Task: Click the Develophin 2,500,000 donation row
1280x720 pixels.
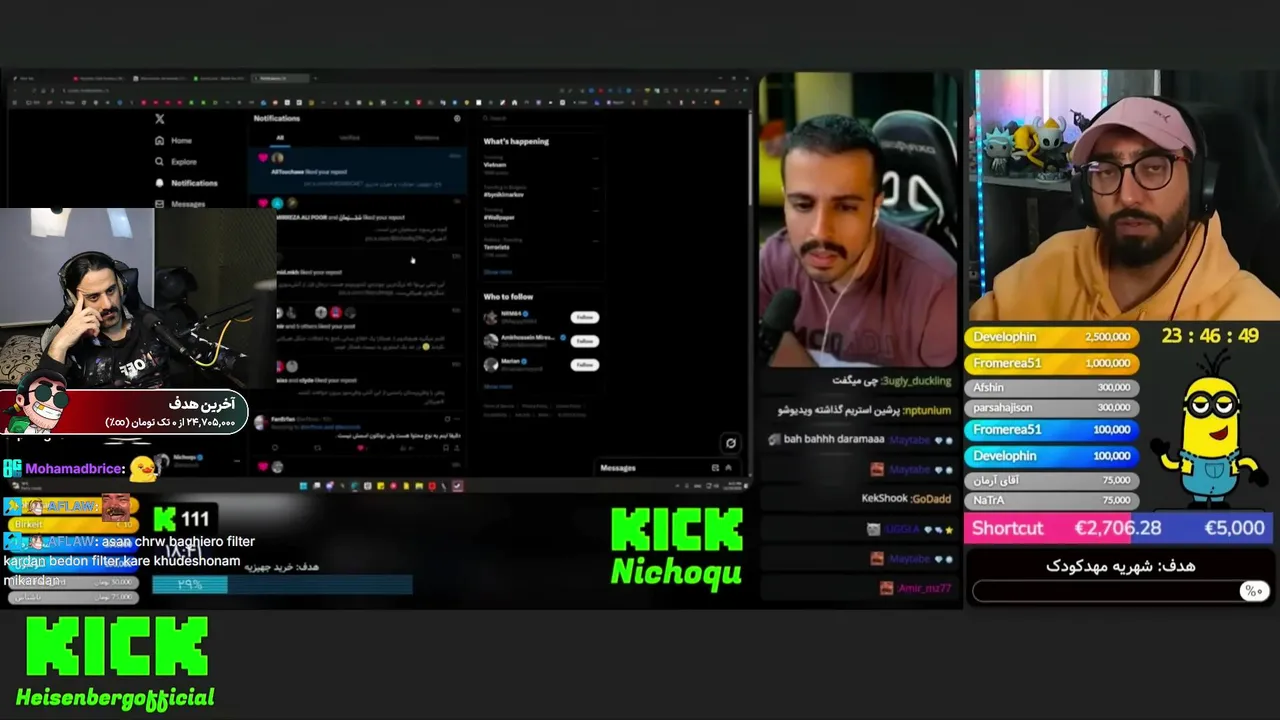Action: [x=1051, y=337]
